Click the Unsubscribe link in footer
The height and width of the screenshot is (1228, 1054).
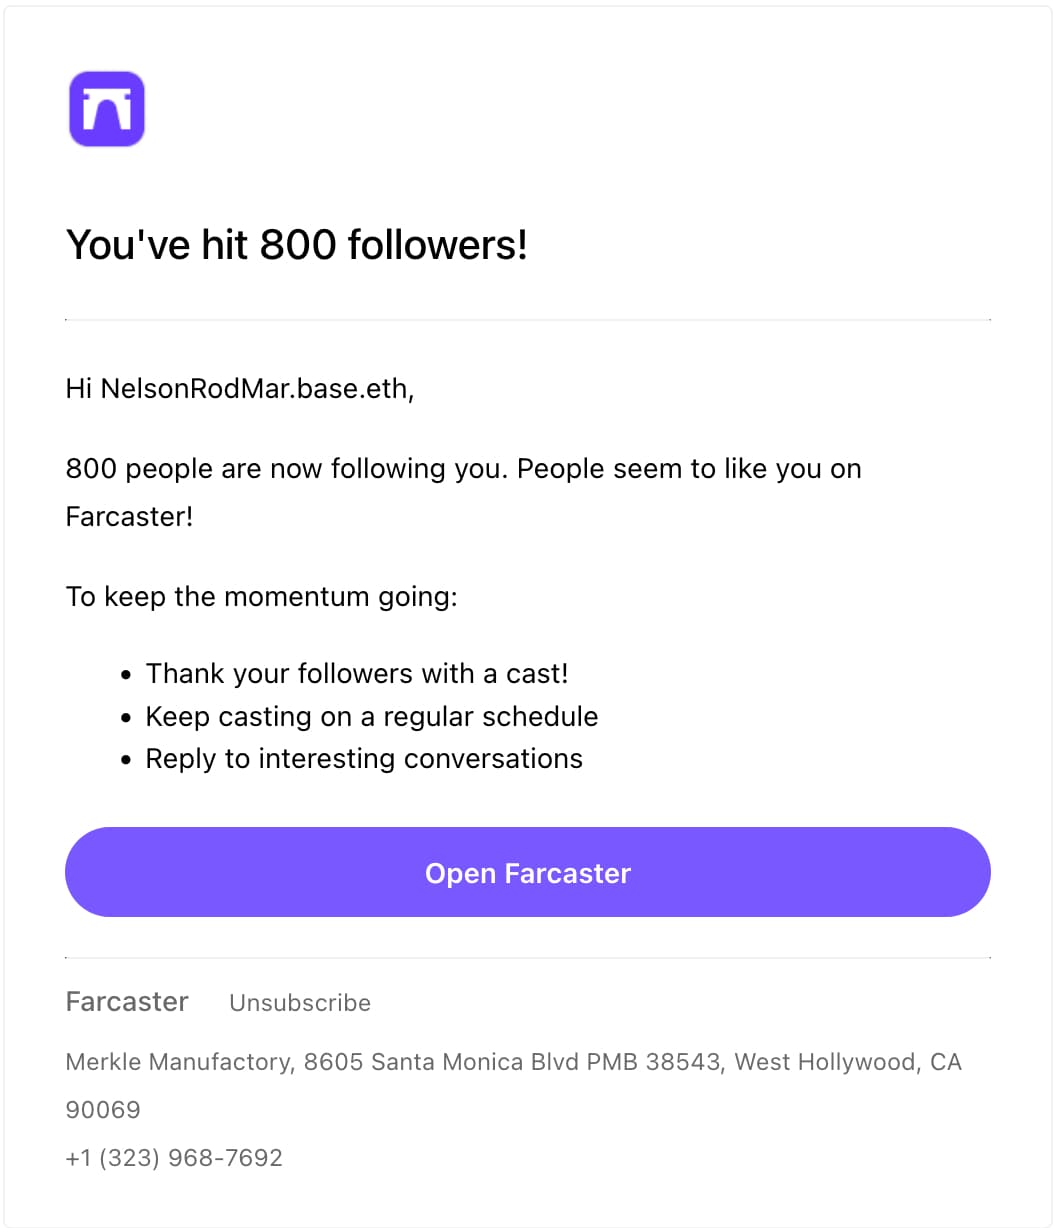[300, 1003]
